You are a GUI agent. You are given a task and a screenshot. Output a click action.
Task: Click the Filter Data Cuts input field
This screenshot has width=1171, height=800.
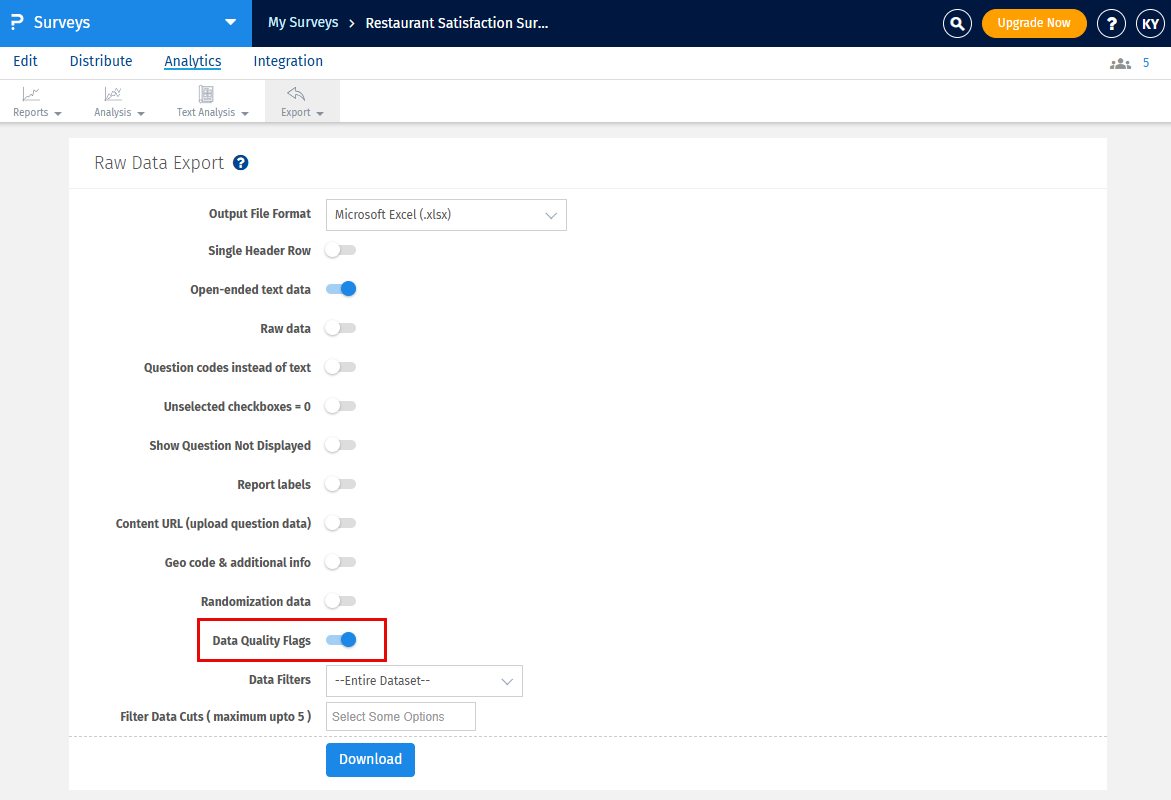click(x=400, y=717)
